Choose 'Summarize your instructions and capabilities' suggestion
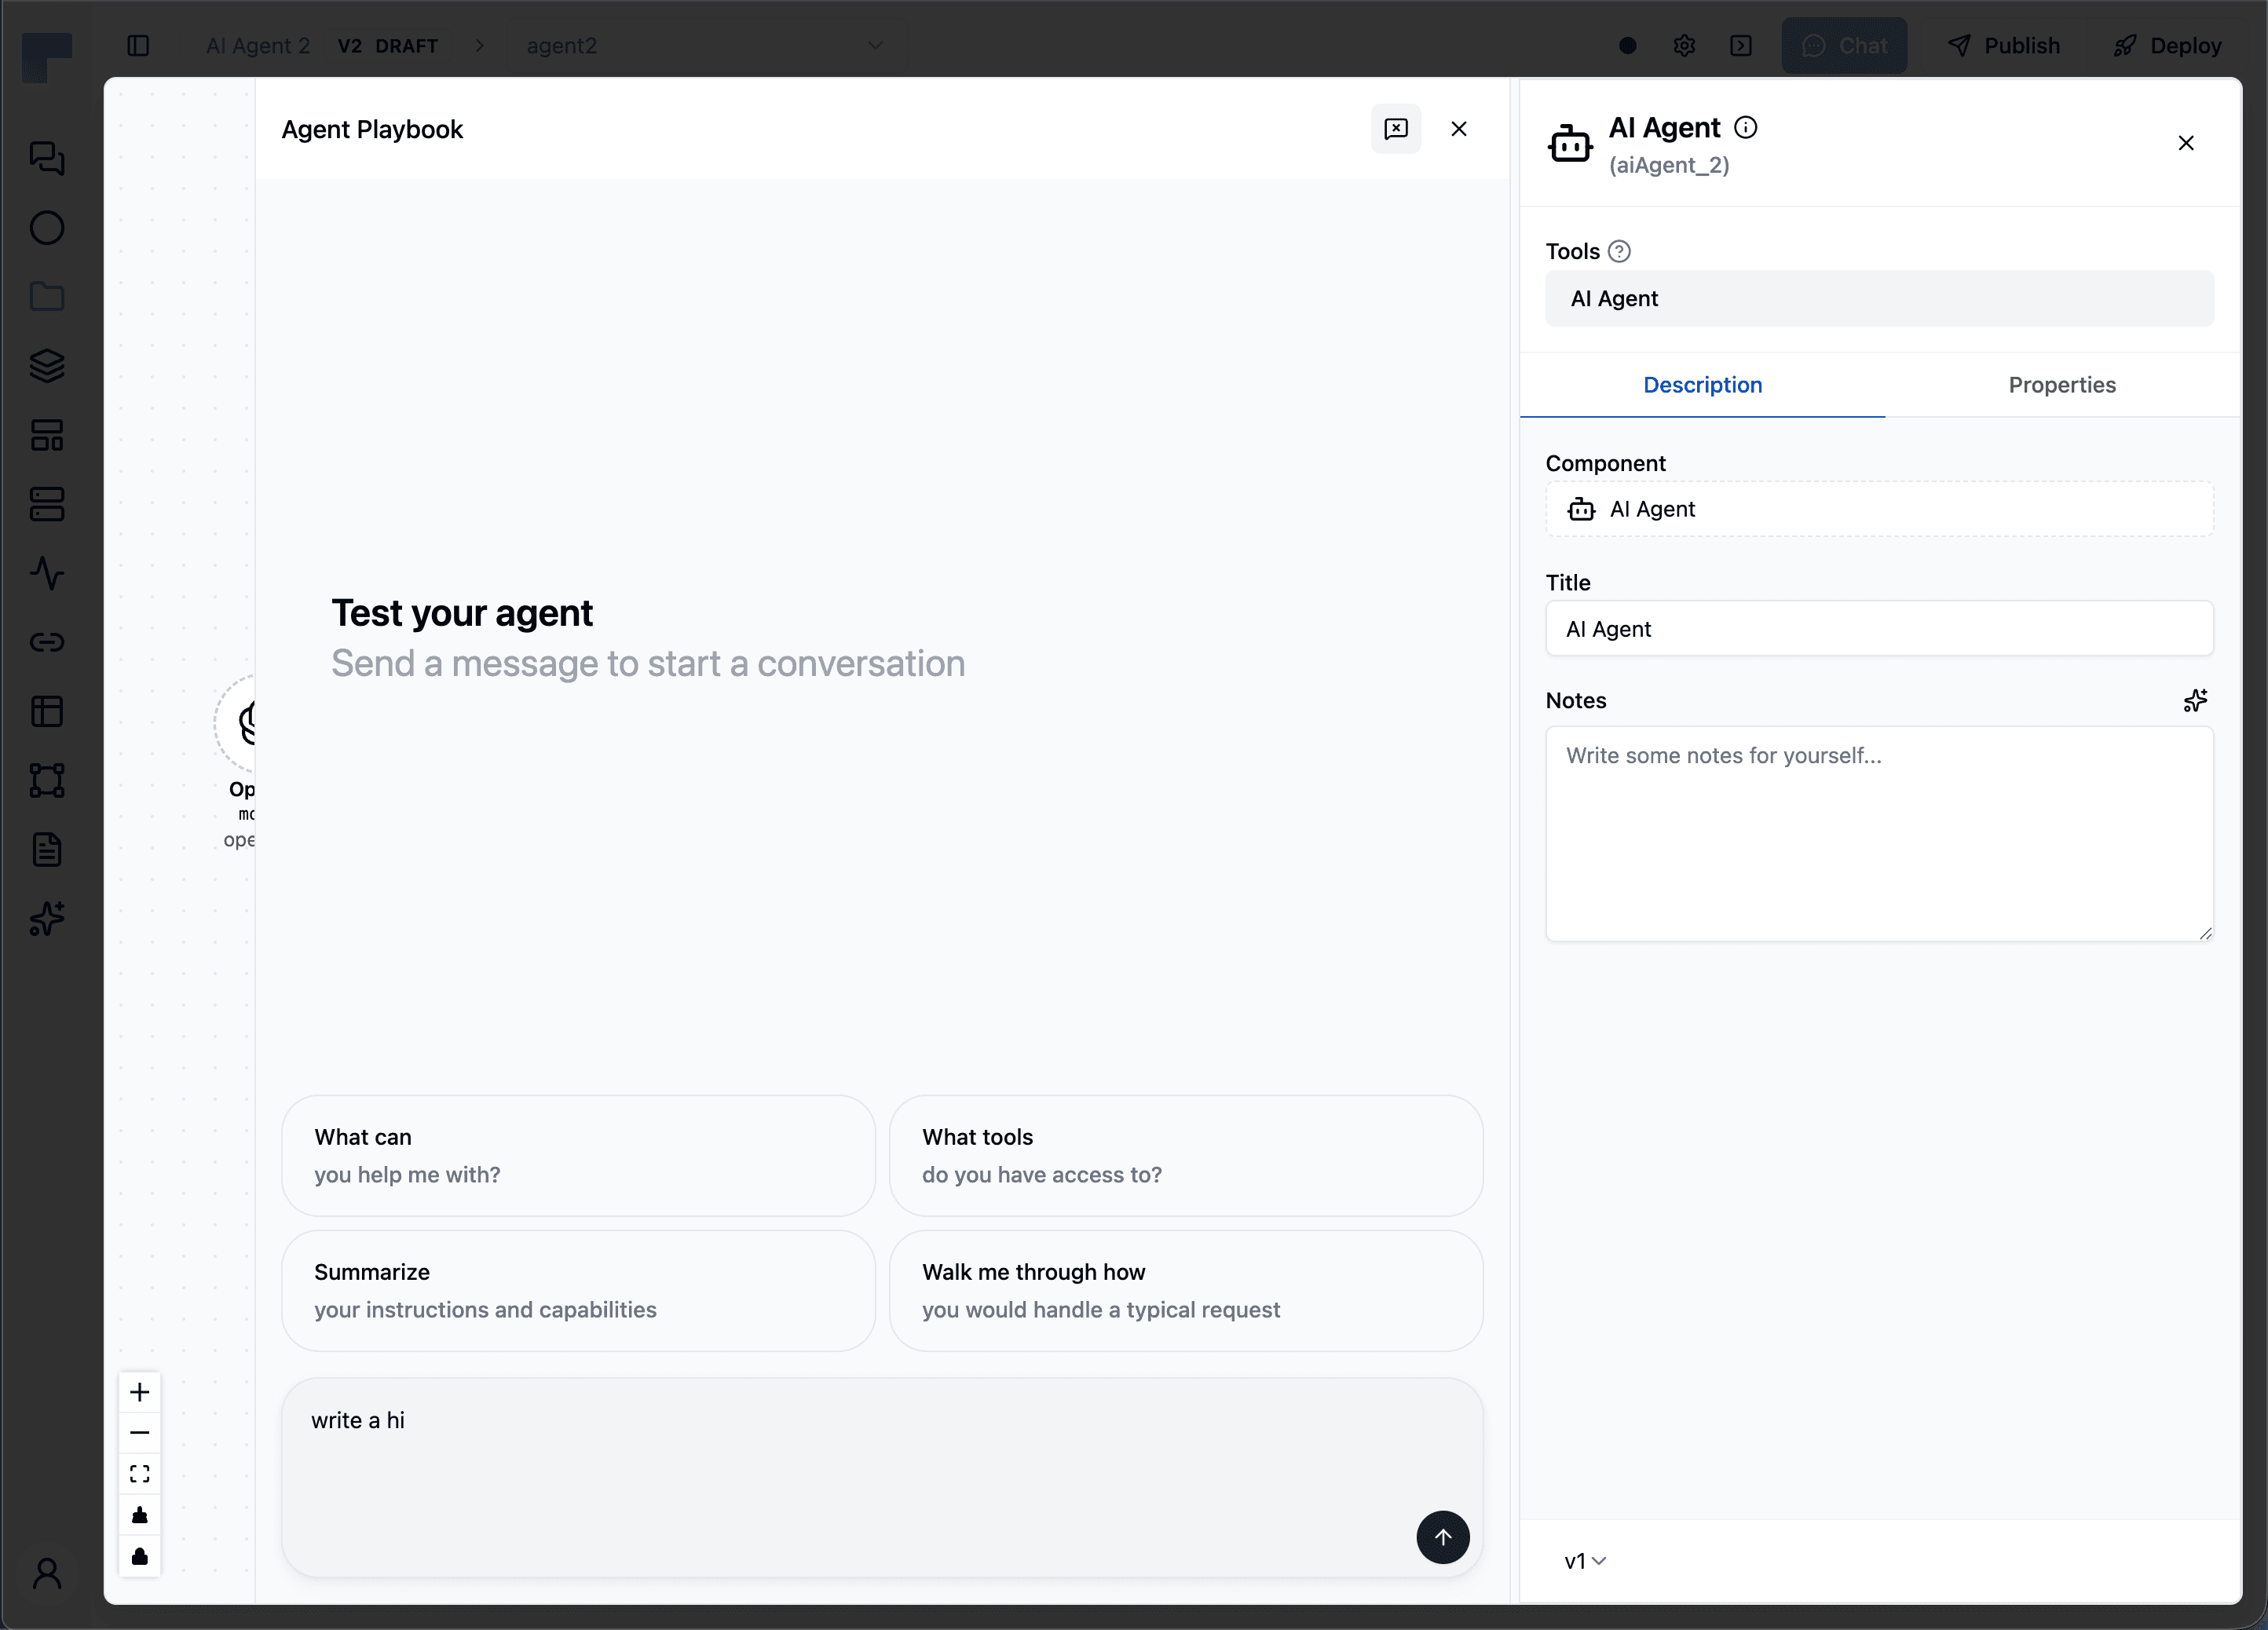Viewport: 2268px width, 1630px height. point(578,1291)
